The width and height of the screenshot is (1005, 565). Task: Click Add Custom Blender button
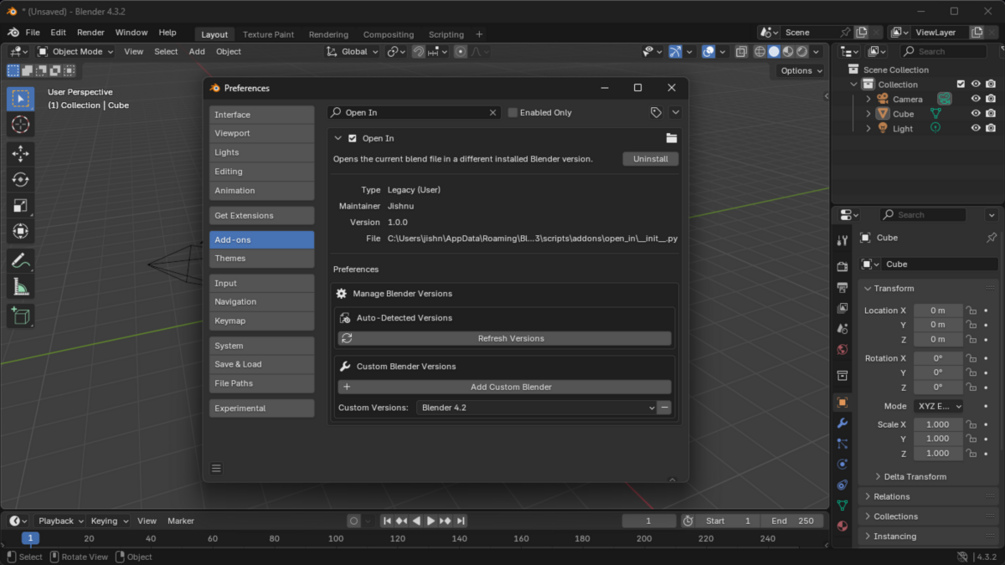coord(504,387)
